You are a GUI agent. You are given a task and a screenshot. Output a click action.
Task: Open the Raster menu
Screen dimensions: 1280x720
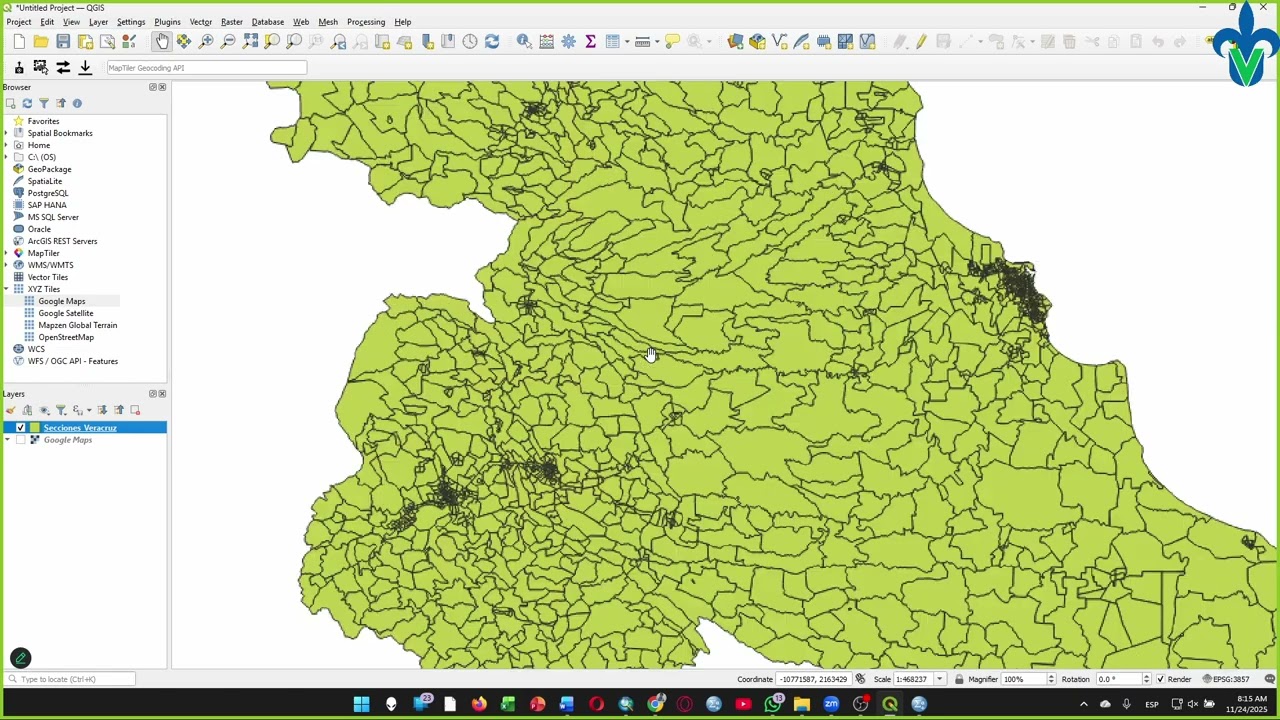click(x=232, y=22)
